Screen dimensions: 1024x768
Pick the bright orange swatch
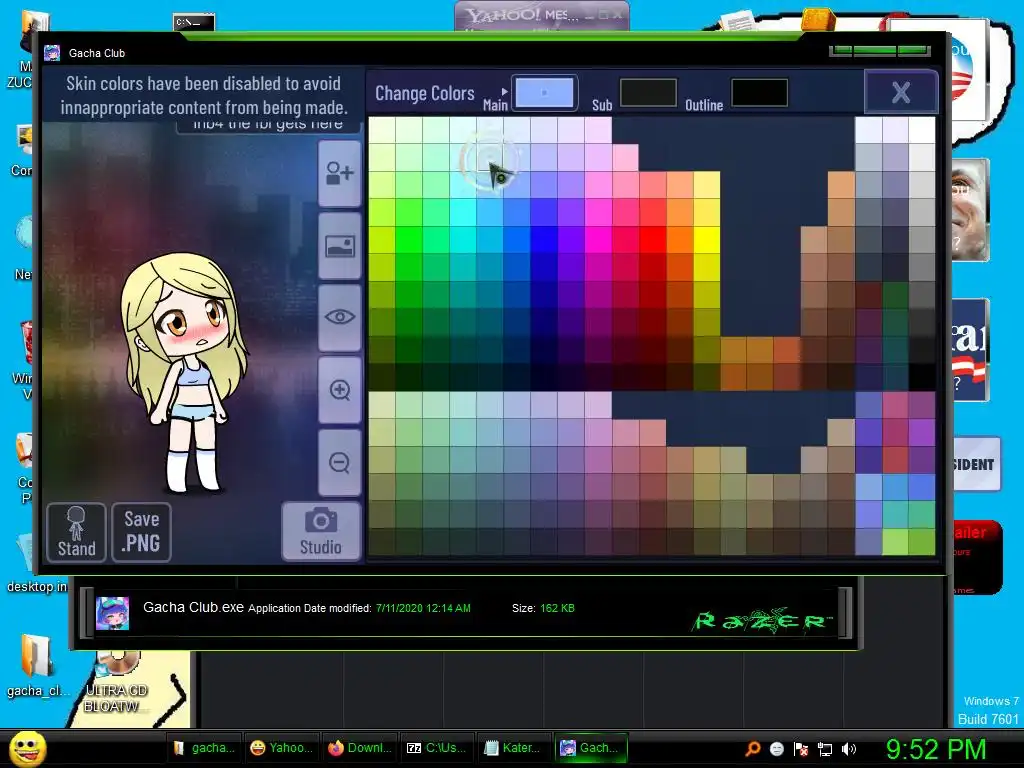680,240
